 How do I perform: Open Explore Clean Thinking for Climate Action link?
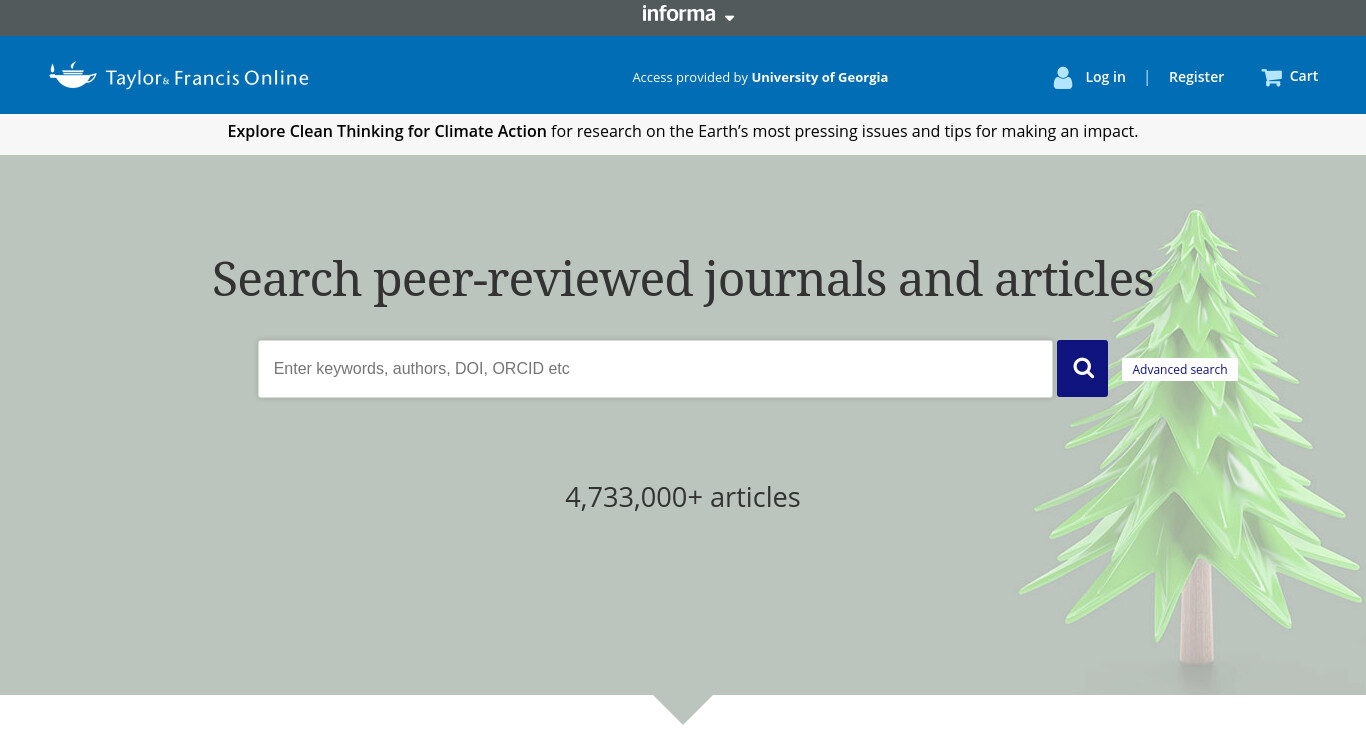tap(387, 131)
